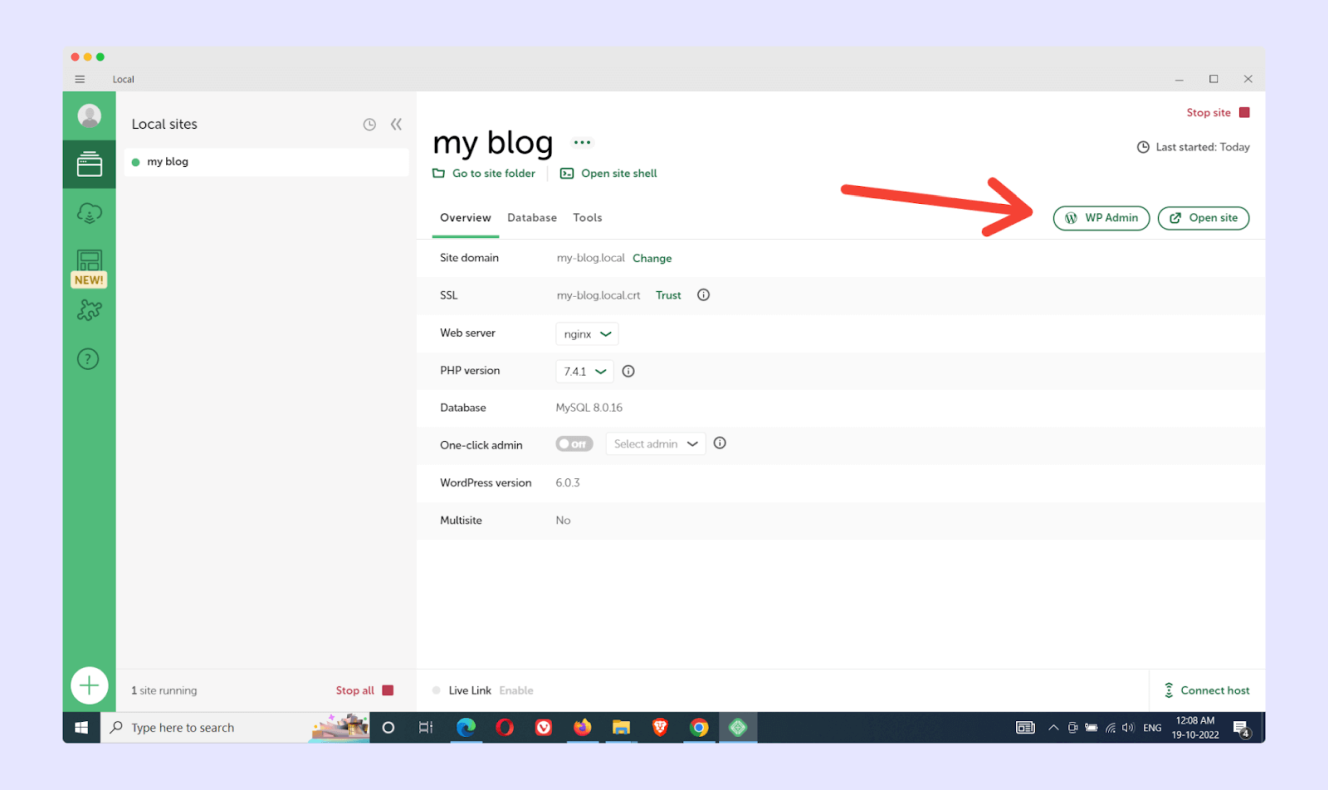Open the user account avatar
The height and width of the screenshot is (790, 1328).
(89, 116)
